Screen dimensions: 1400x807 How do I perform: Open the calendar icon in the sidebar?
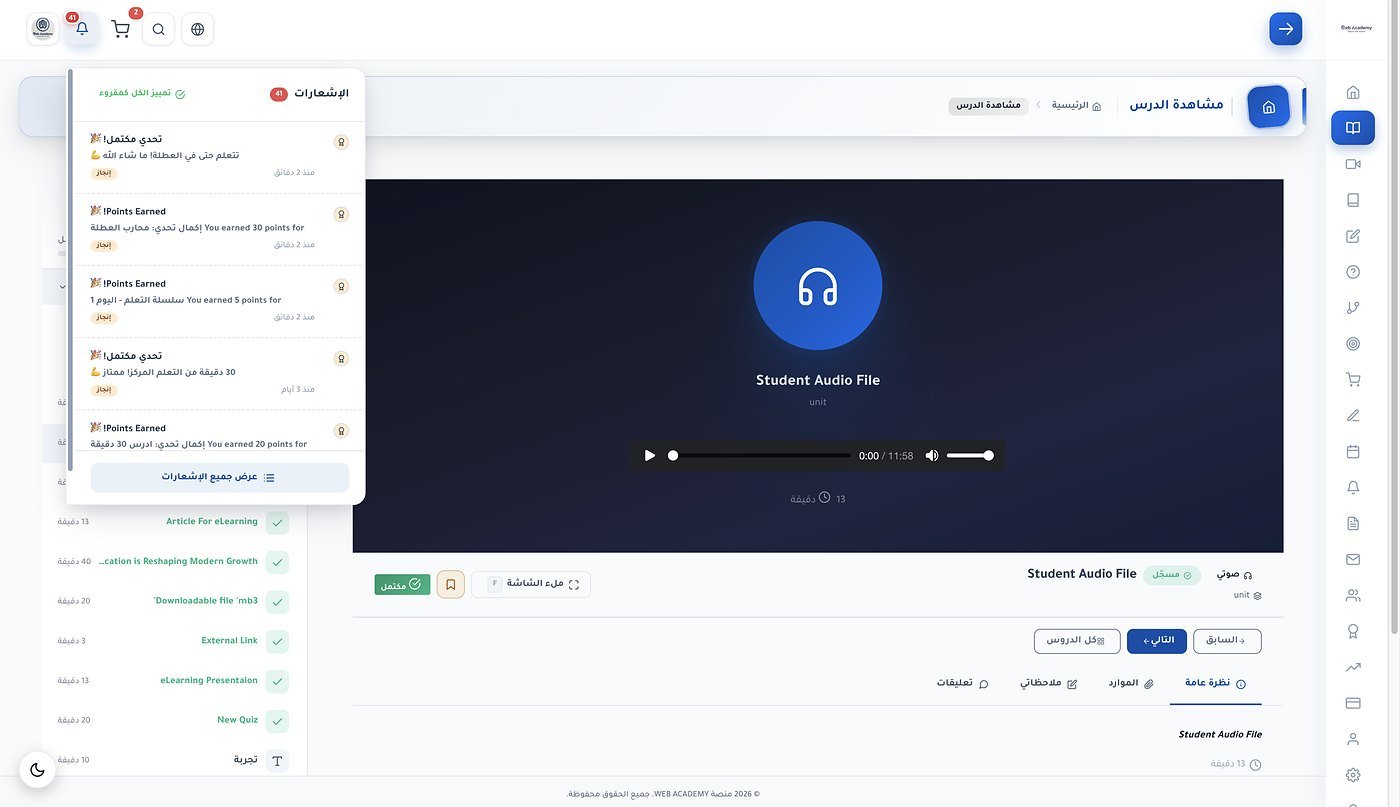pos(1353,452)
